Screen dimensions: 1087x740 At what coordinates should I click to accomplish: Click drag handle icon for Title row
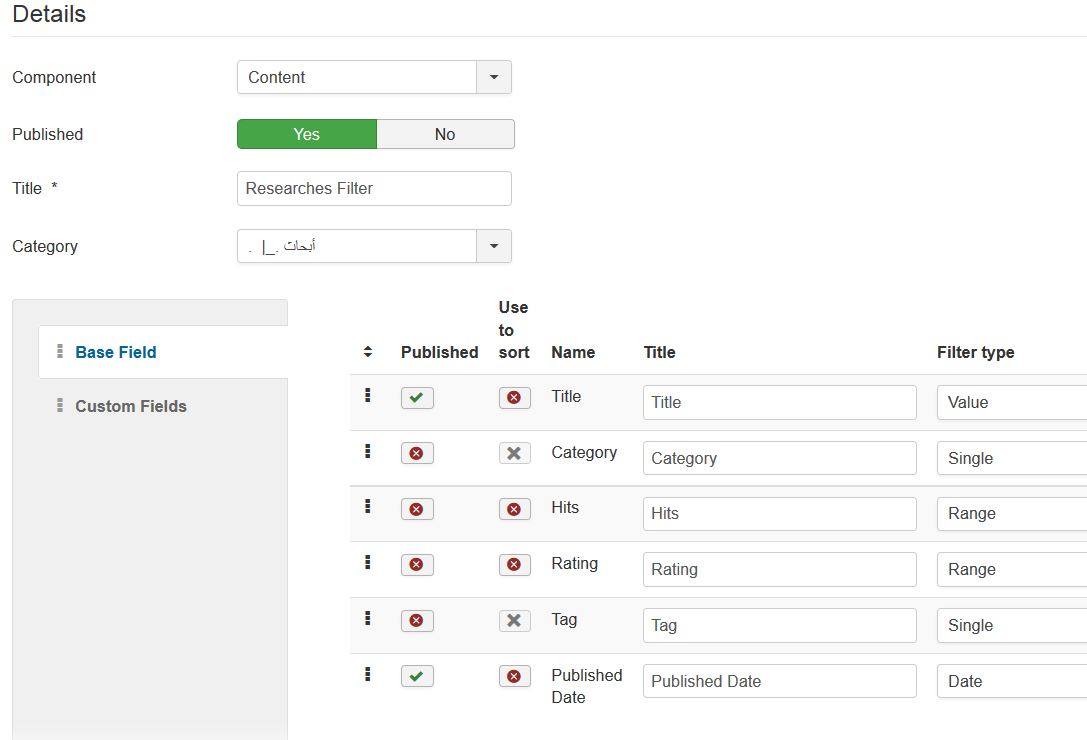[x=368, y=396]
